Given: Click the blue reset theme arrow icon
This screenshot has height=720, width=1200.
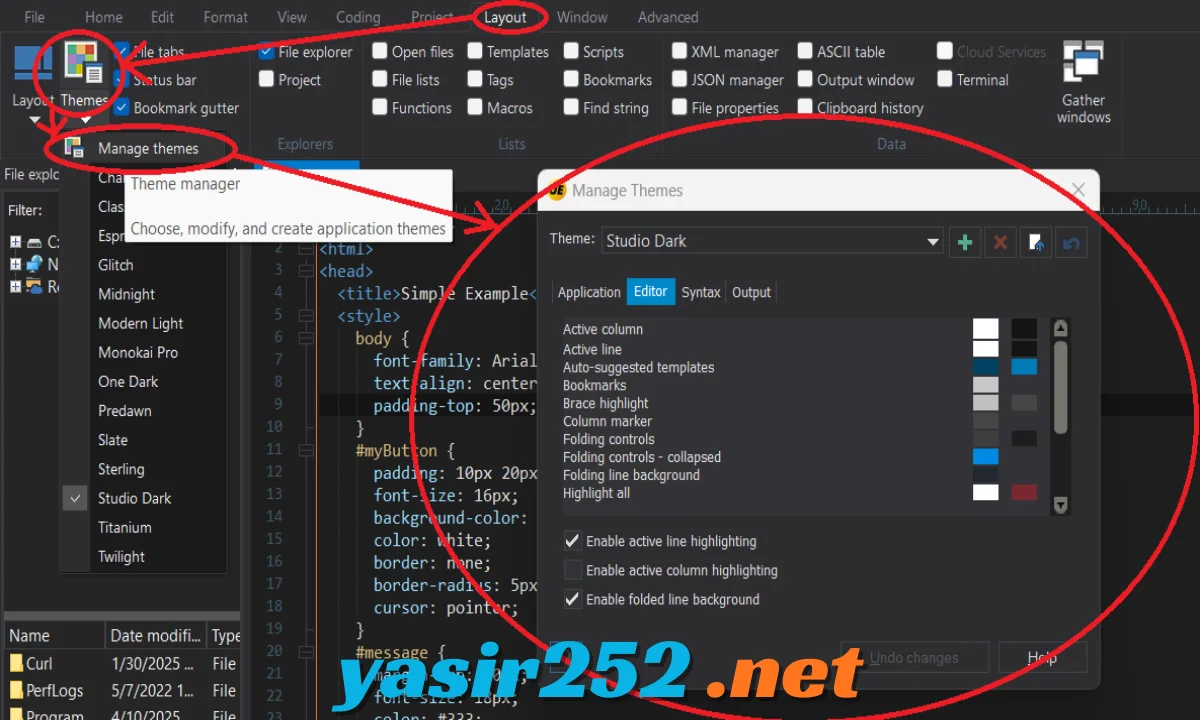Looking at the screenshot, I should pyautogui.click(x=1071, y=242).
